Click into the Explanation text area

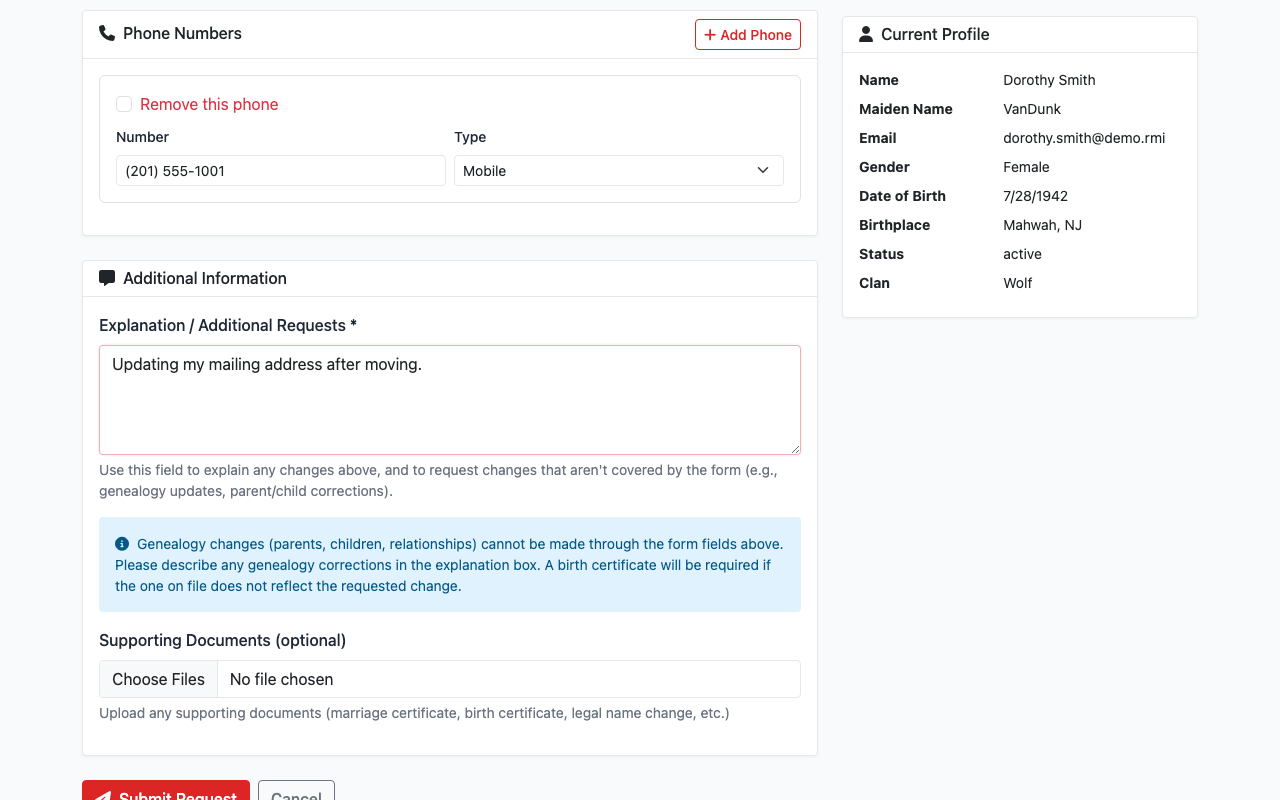pos(450,400)
